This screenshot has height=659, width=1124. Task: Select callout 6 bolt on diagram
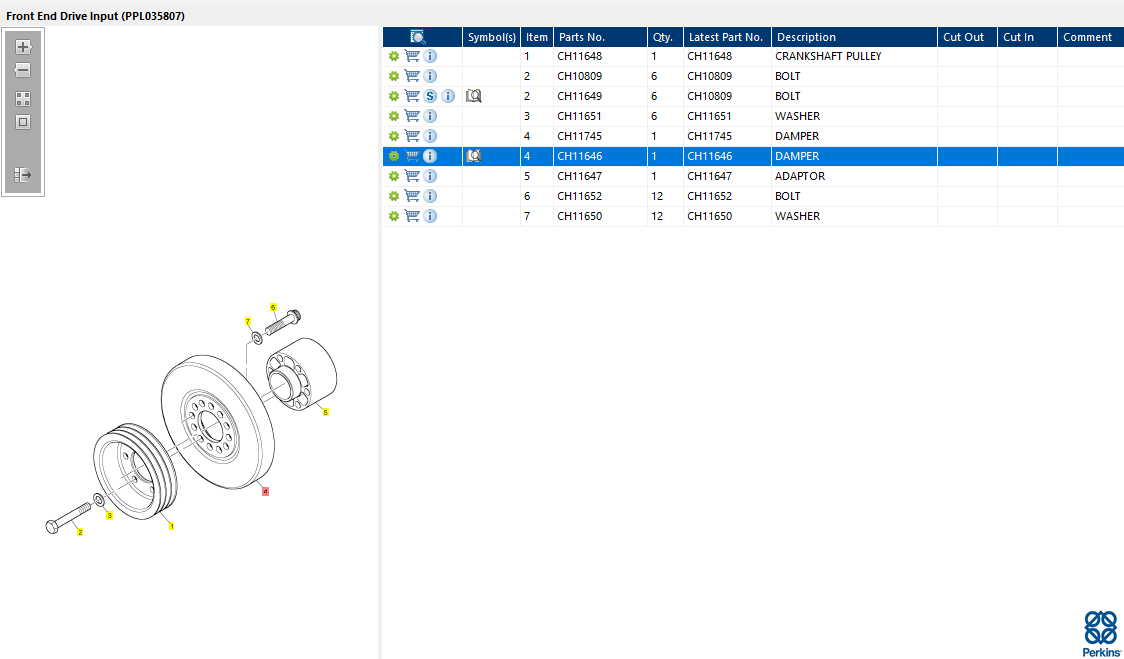pyautogui.click(x=273, y=307)
